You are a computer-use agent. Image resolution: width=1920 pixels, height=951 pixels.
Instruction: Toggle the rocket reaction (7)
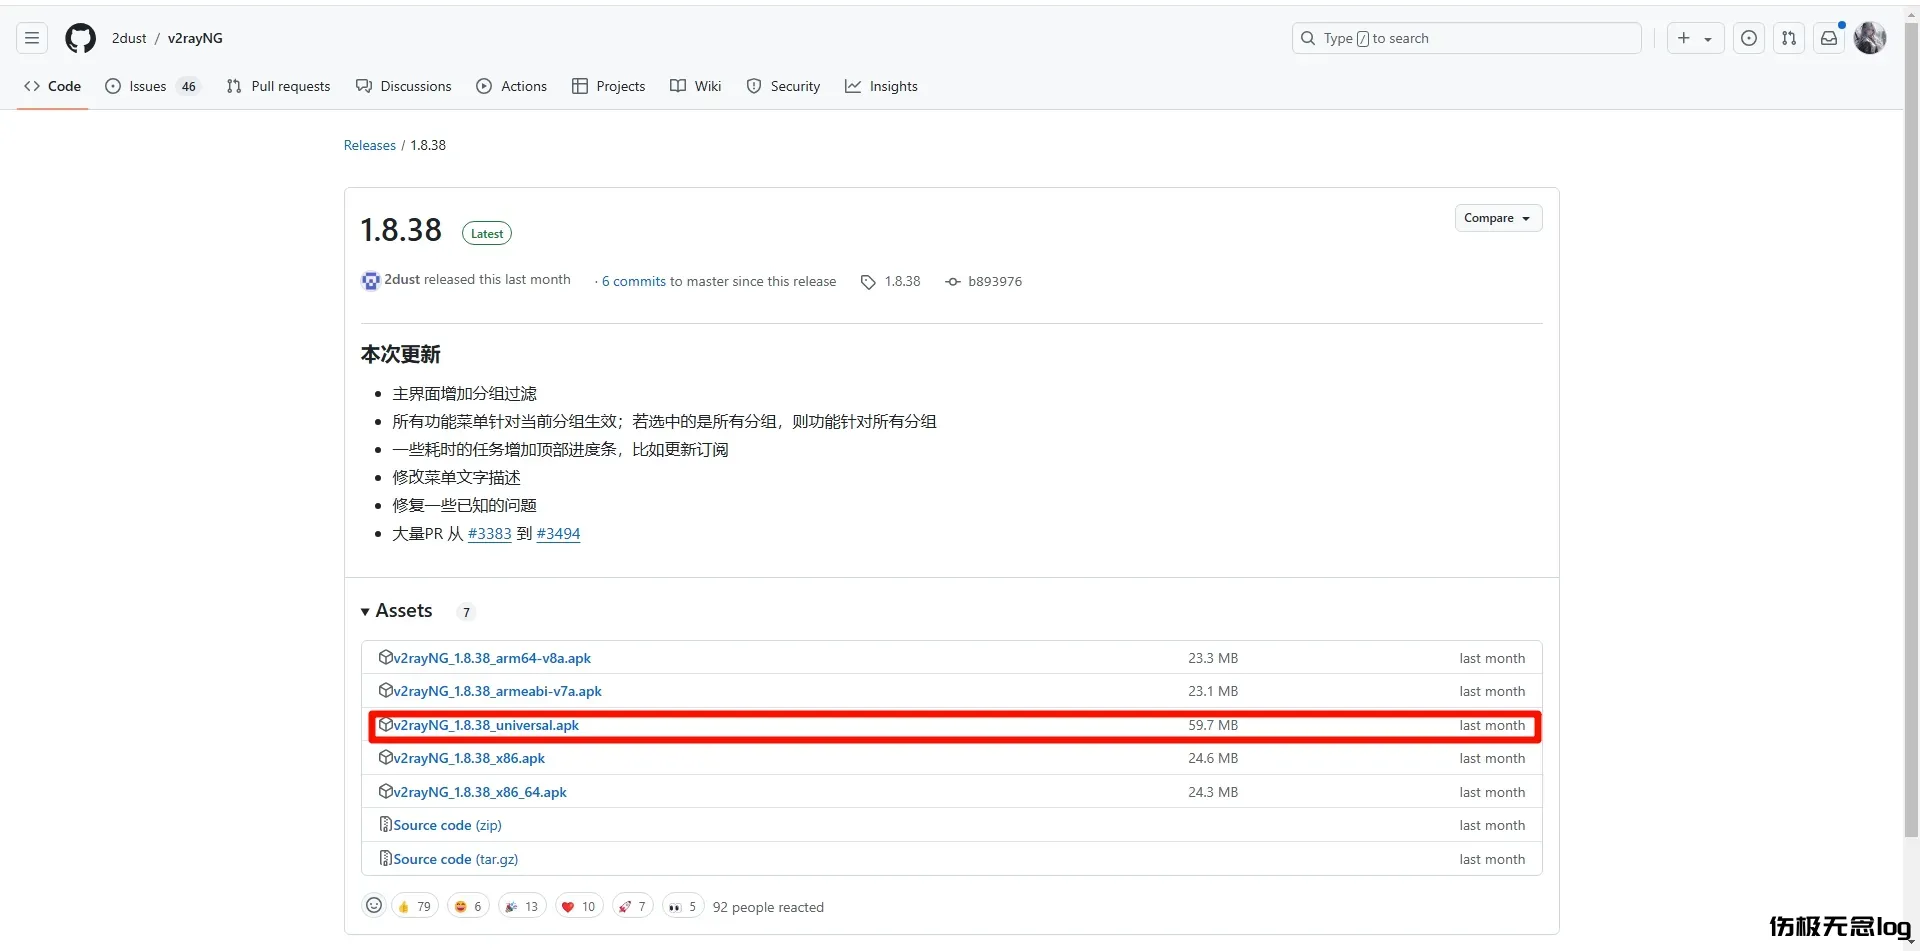632,907
